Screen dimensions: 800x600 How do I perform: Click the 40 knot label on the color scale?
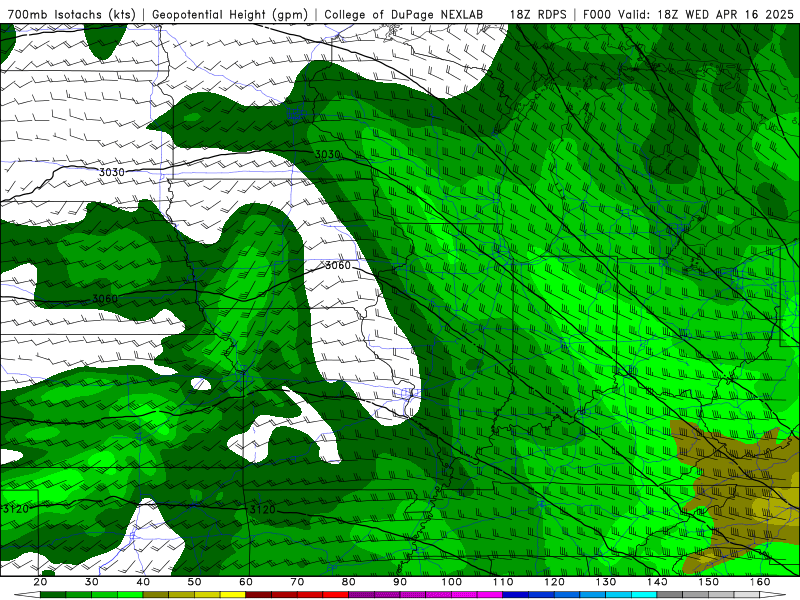click(x=143, y=582)
